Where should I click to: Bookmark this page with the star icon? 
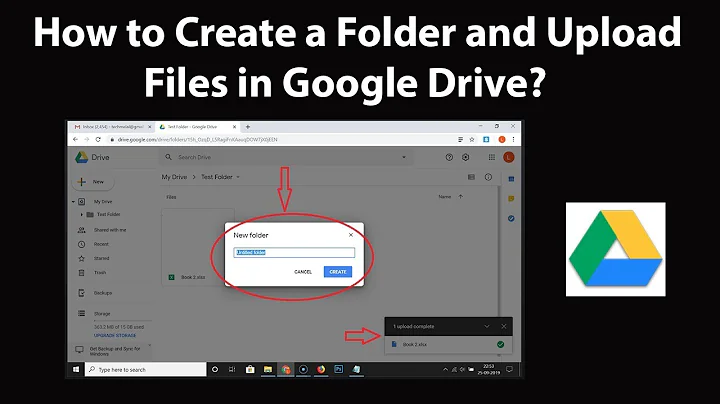472,139
